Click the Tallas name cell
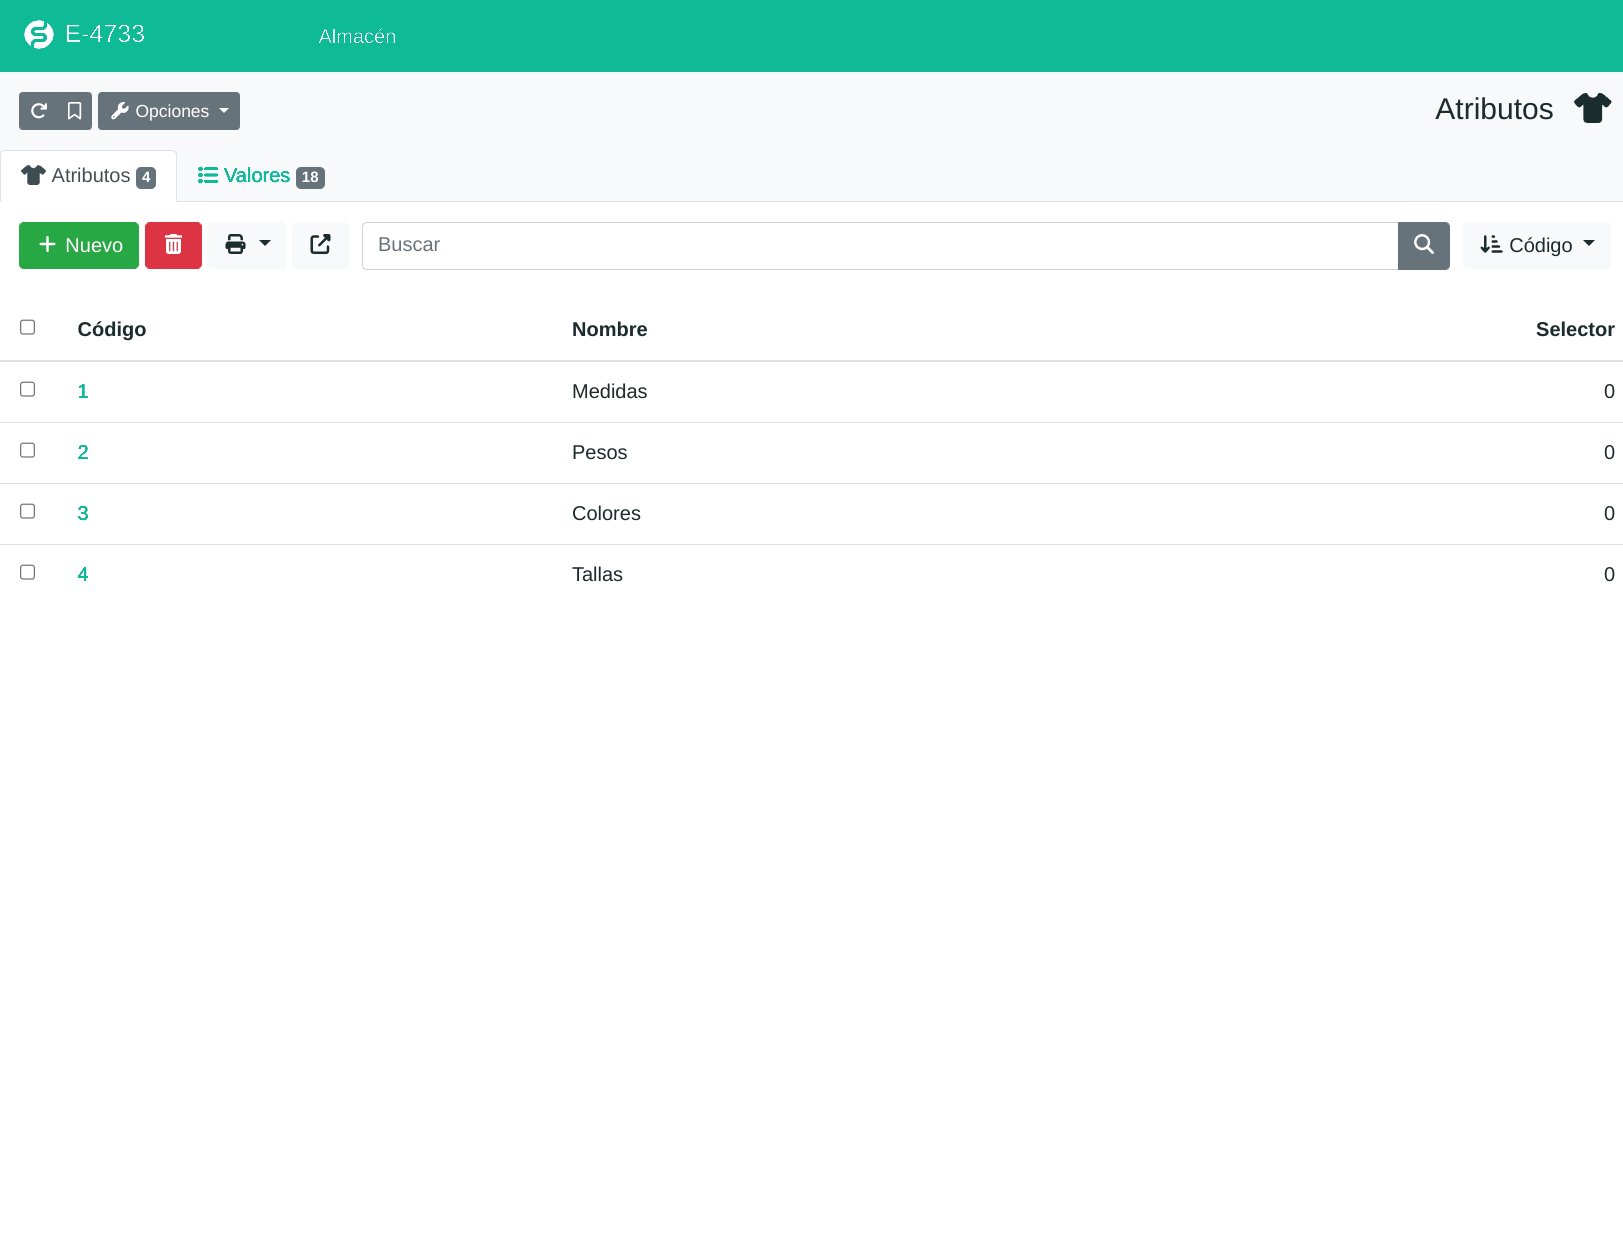1623x1244 pixels. pyautogui.click(x=597, y=574)
